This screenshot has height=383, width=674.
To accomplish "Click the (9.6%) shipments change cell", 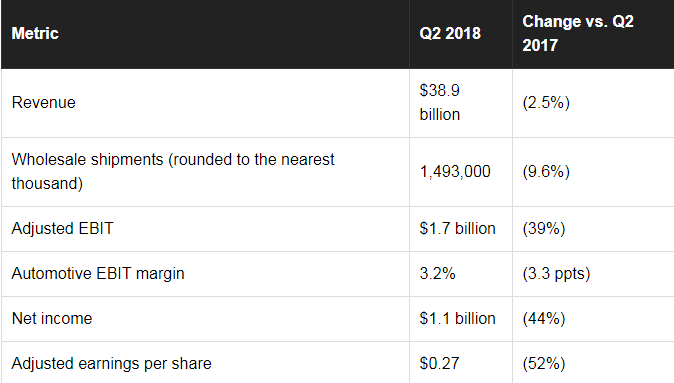I will click(x=546, y=172).
